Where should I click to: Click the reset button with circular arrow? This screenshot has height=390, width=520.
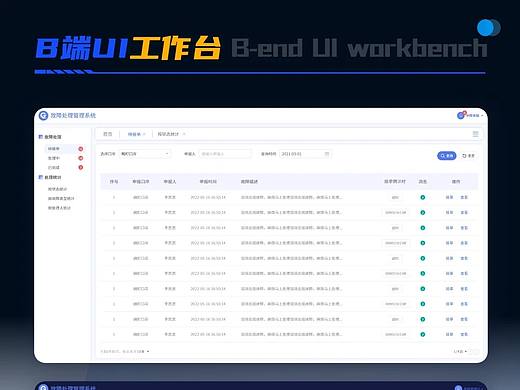468,156
